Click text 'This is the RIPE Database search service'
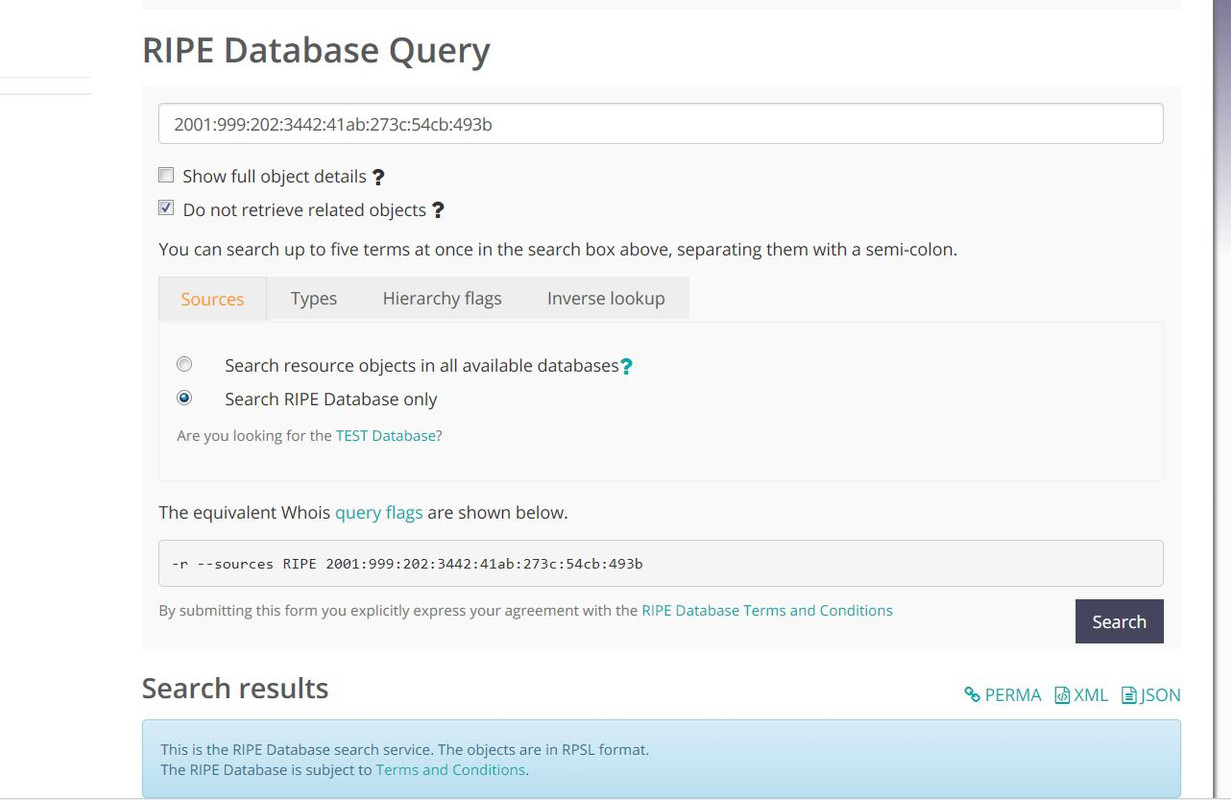1231x800 pixels. [x=297, y=749]
